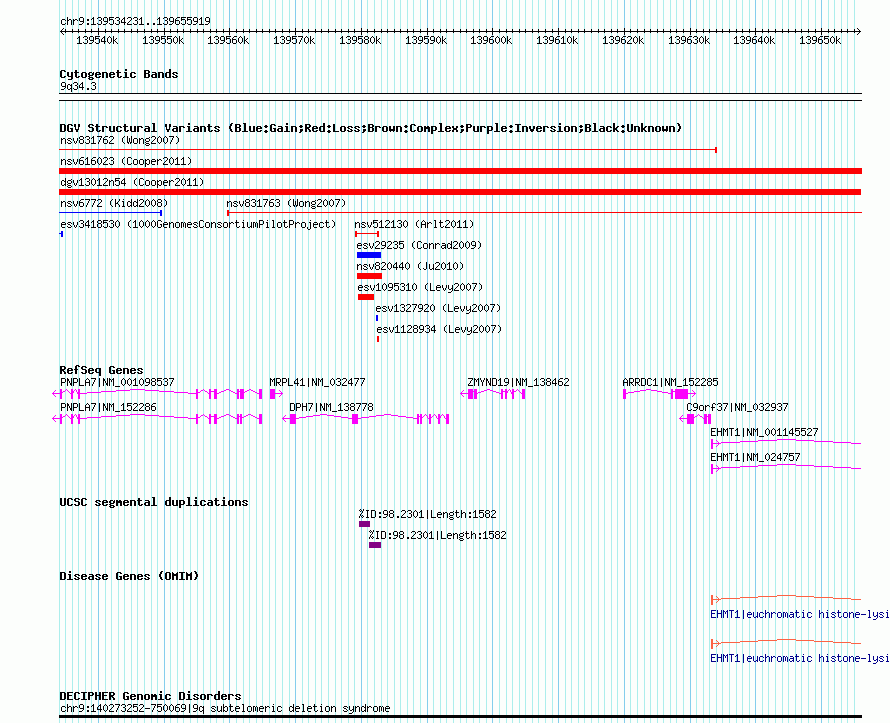Click the C9orf37 magenta exon block
This screenshot has width=890, height=723.
coord(690,419)
